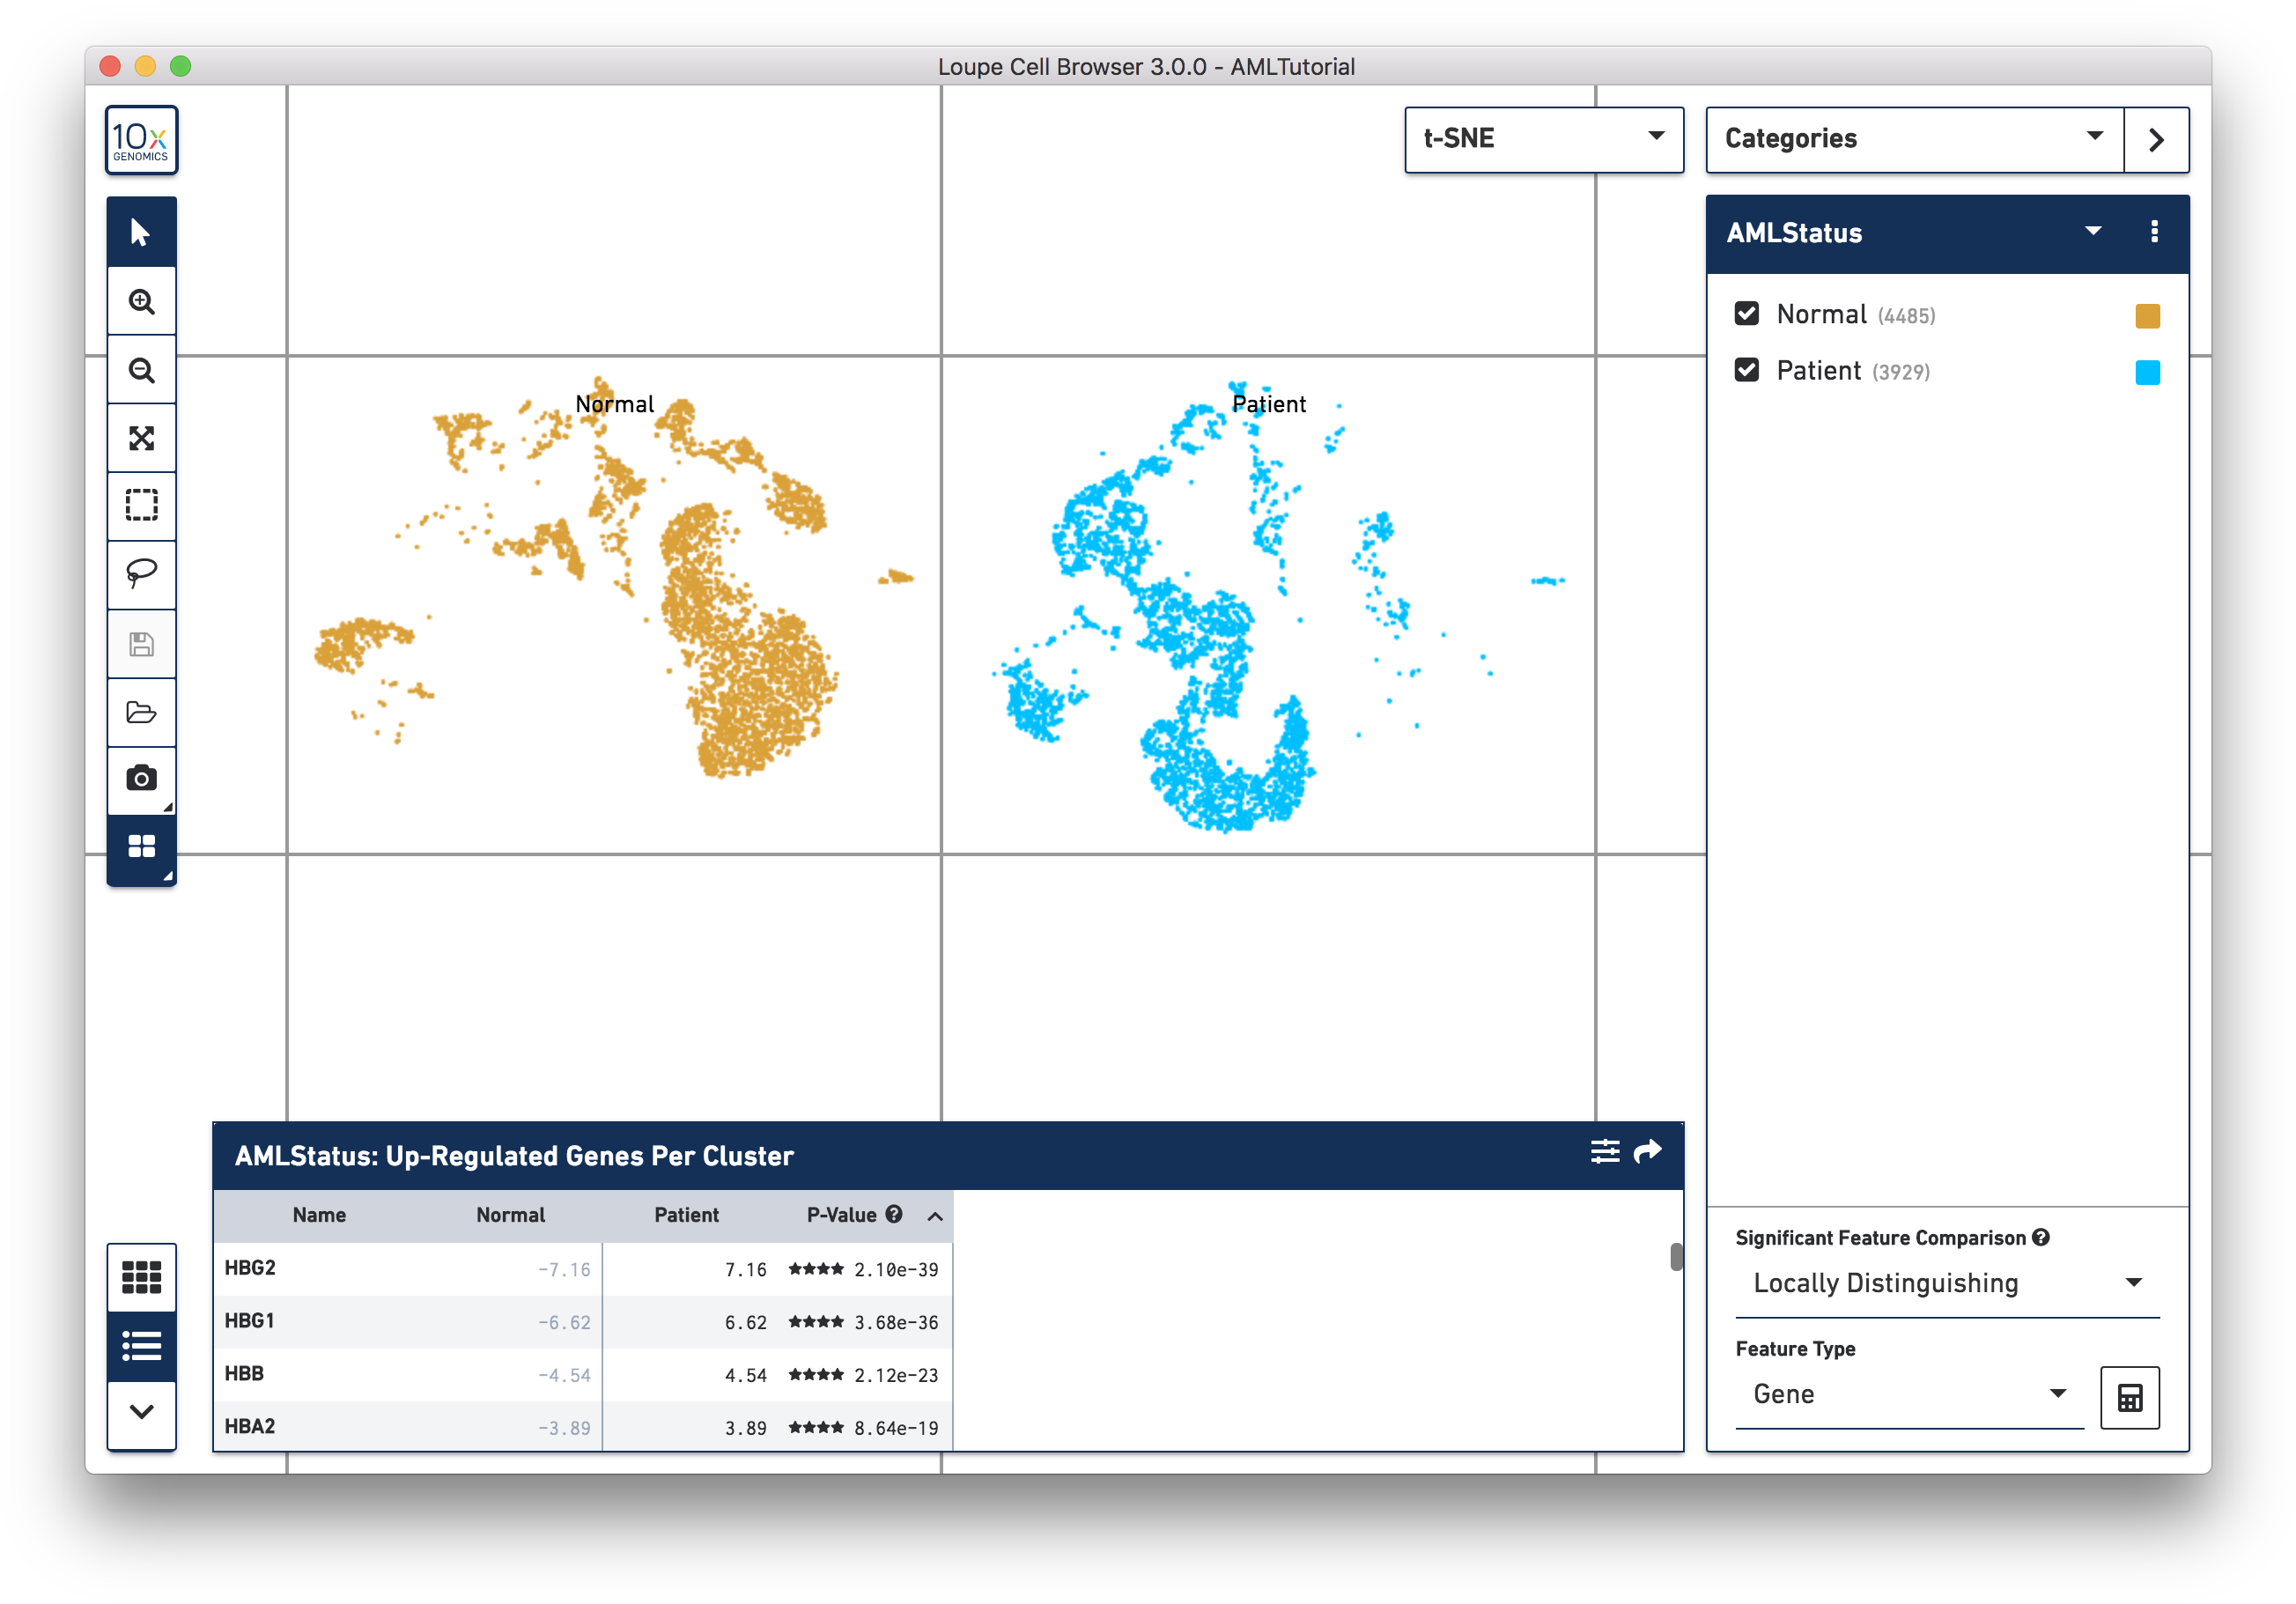Activate the rectangular selection tool
Screen dimensions: 2296x1604
click(141, 506)
